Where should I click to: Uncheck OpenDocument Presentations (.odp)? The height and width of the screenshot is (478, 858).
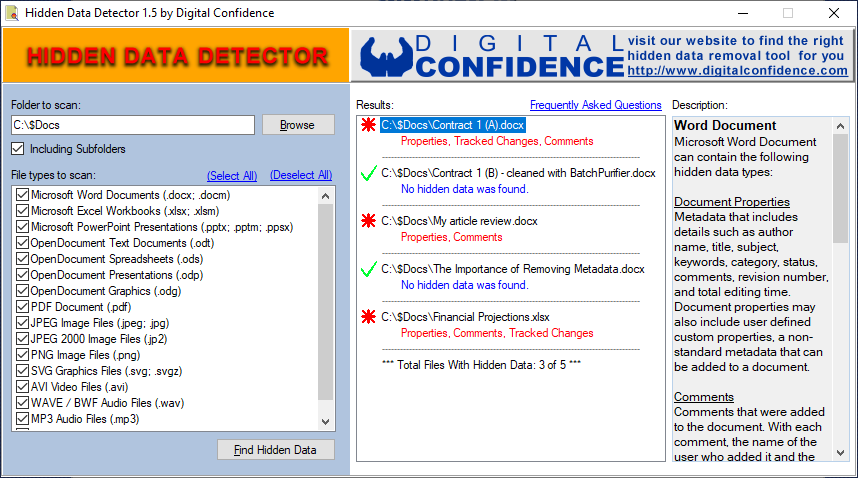(22, 275)
